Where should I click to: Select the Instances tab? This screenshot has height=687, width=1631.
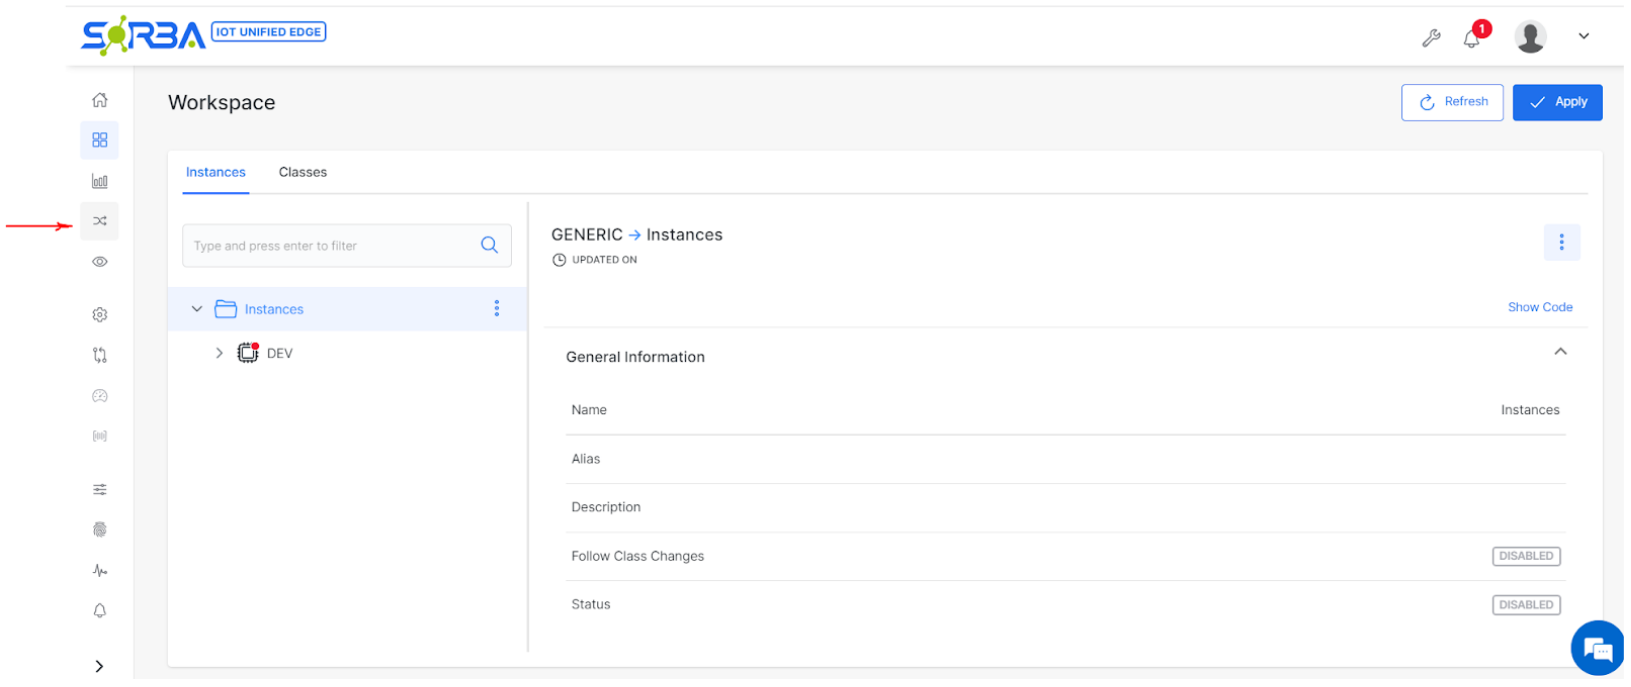pyautogui.click(x=216, y=172)
